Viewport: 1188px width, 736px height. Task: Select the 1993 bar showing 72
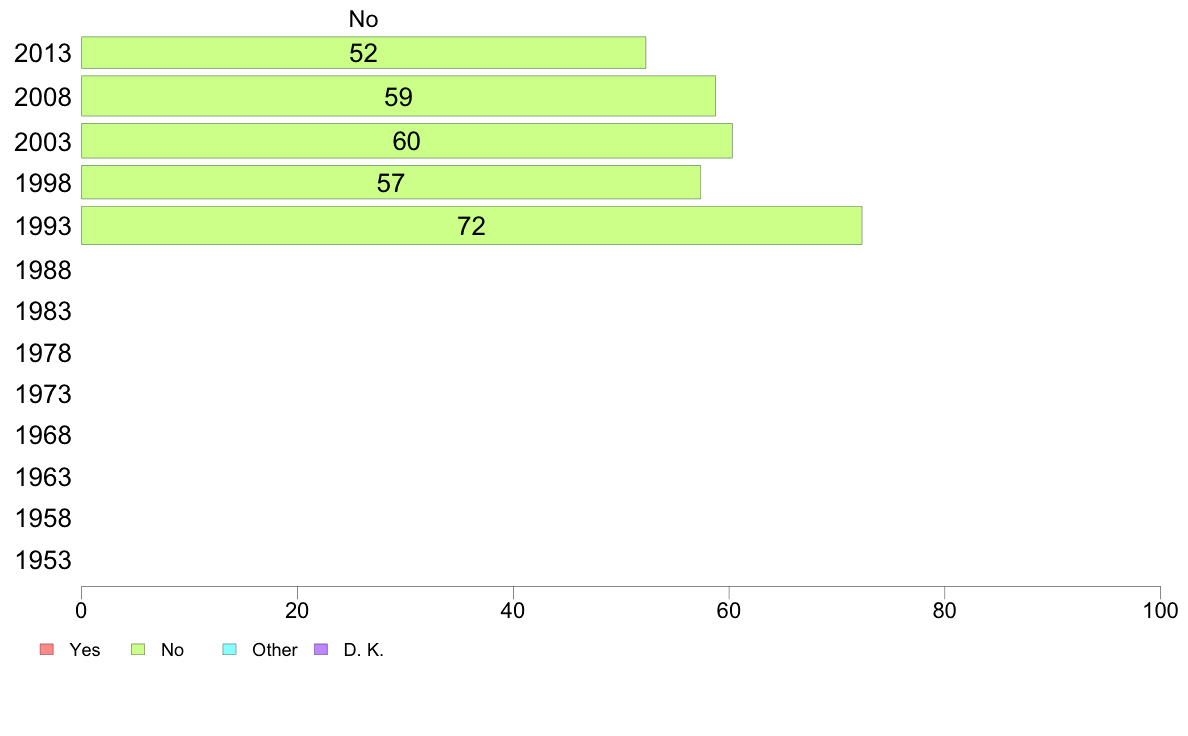[x=471, y=226]
